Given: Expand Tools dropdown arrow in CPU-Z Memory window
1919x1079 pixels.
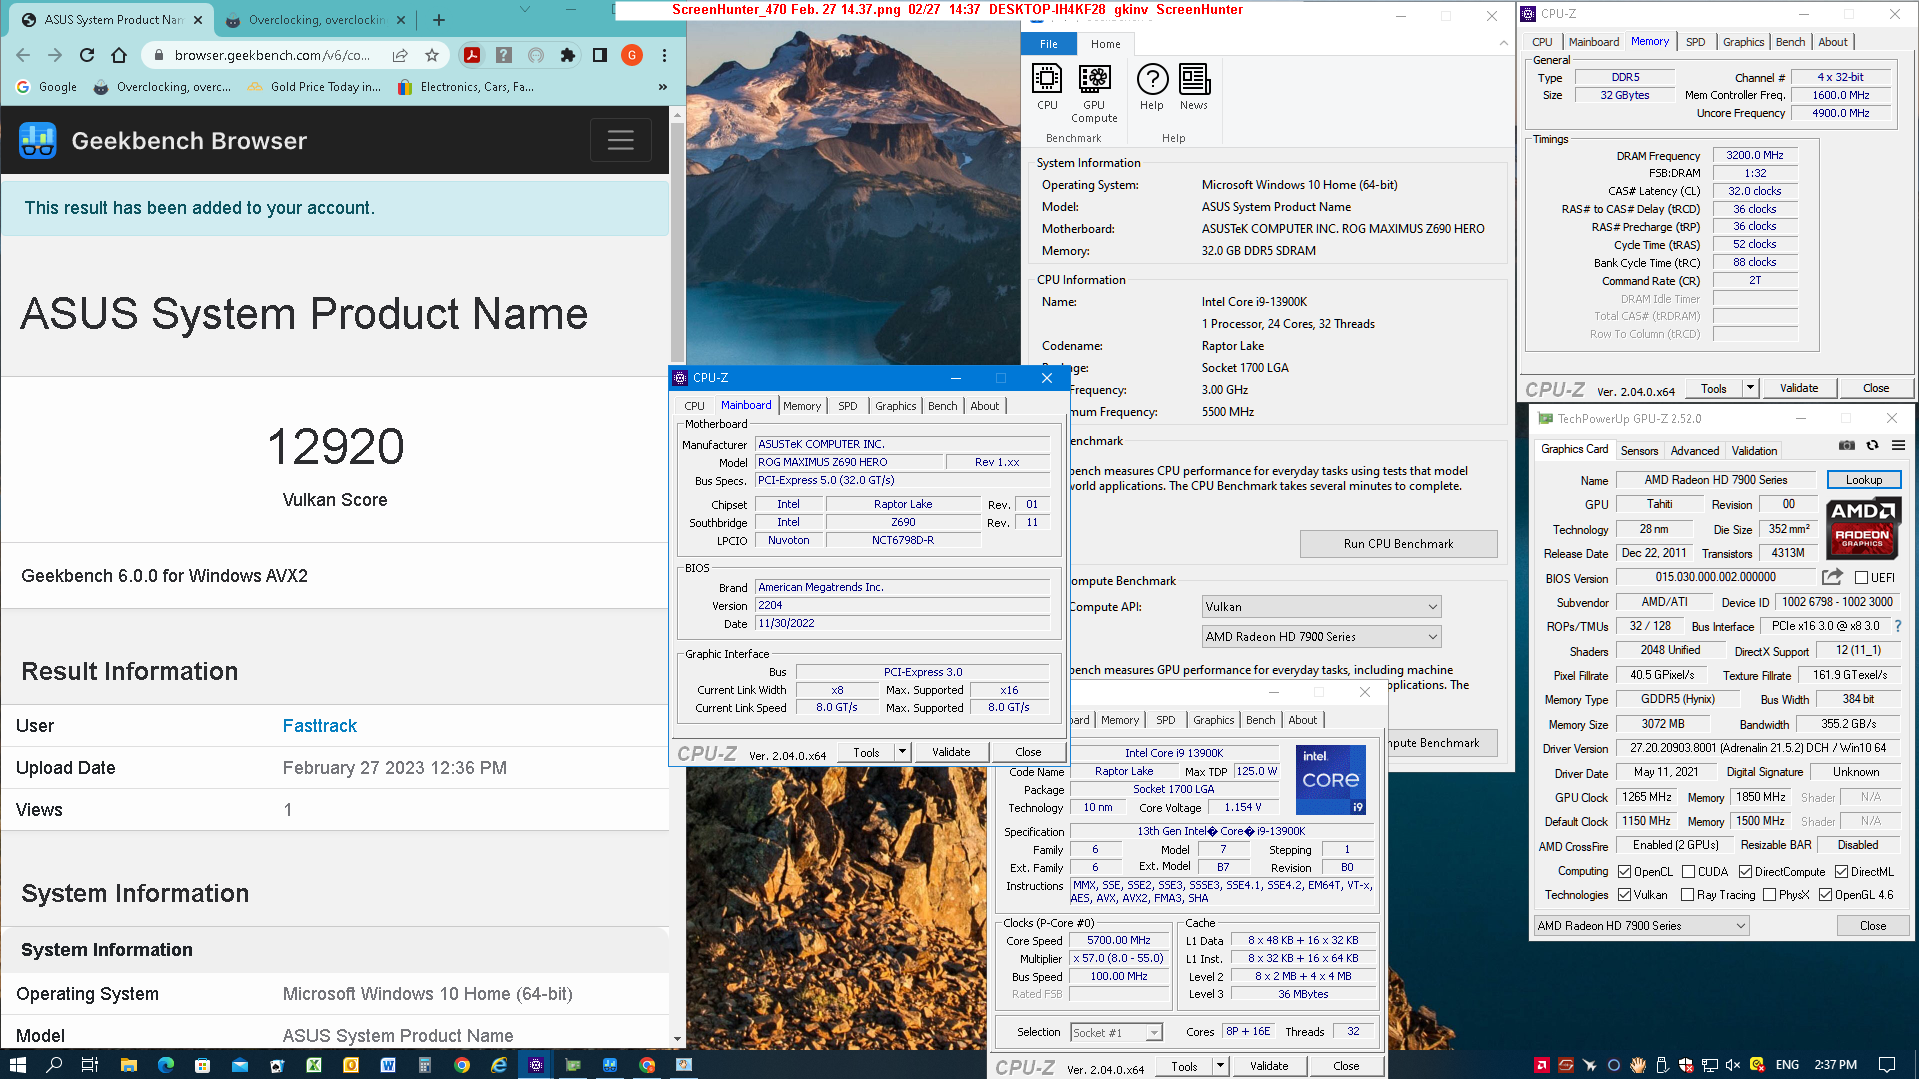Looking at the screenshot, I should point(1750,388).
